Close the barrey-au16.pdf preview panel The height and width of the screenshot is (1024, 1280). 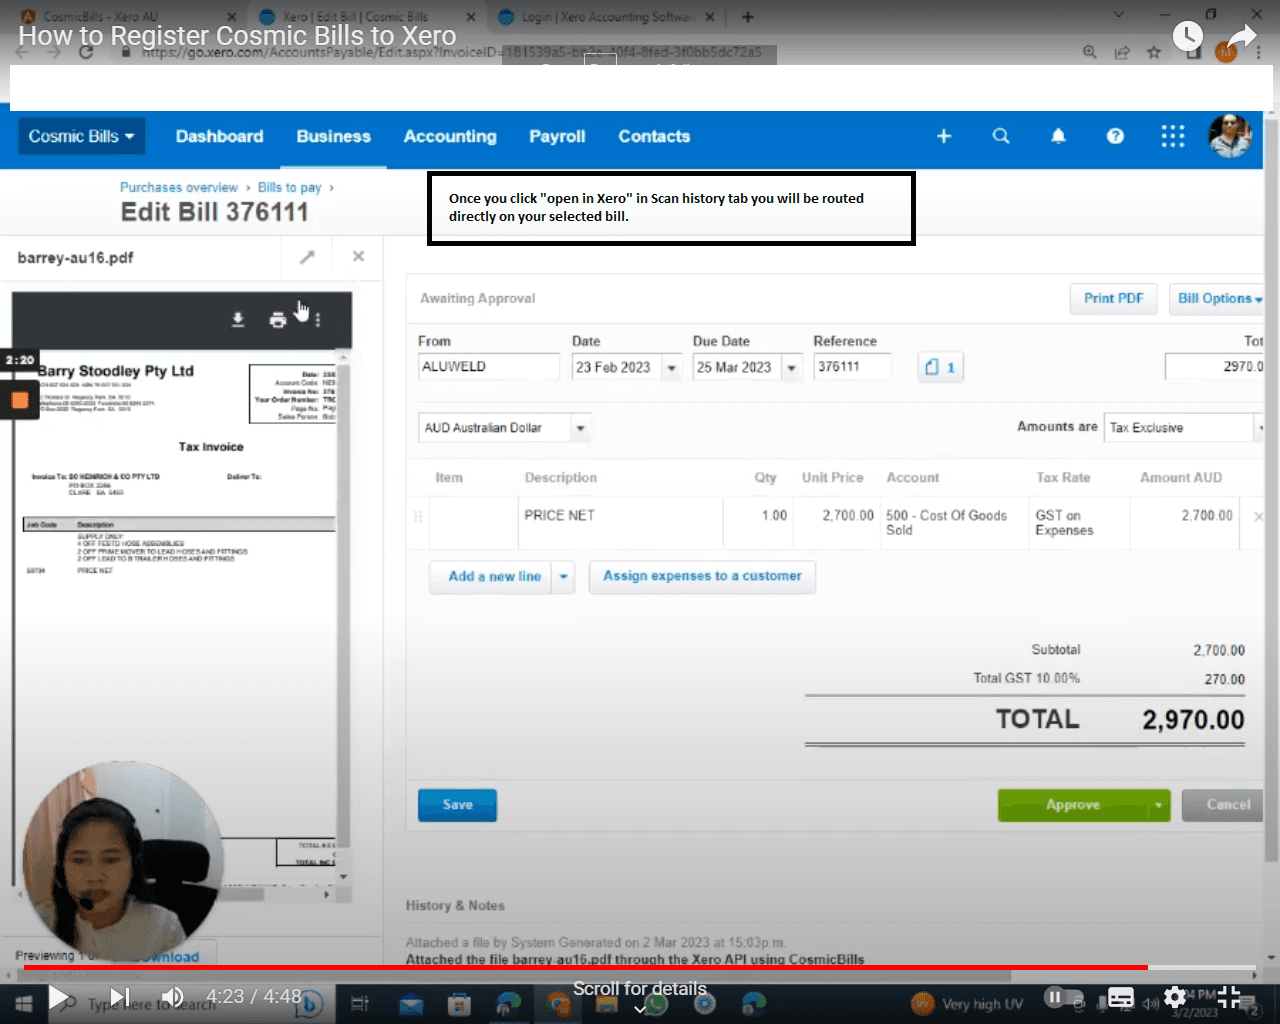tap(358, 256)
